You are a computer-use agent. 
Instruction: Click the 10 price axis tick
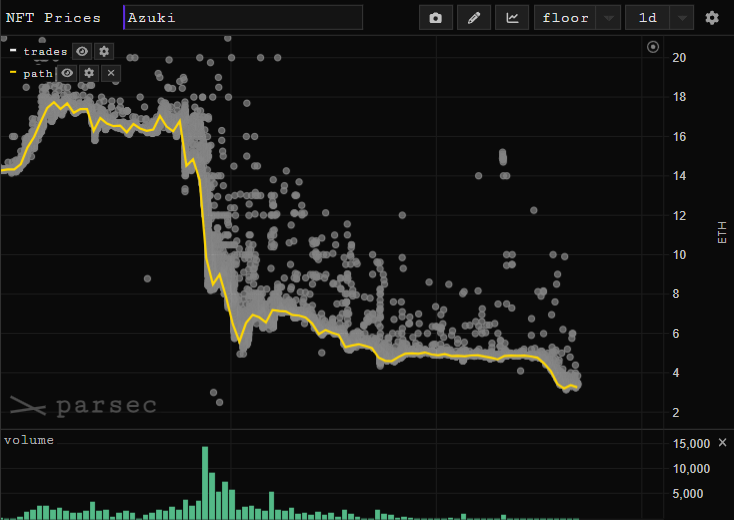[679, 255]
